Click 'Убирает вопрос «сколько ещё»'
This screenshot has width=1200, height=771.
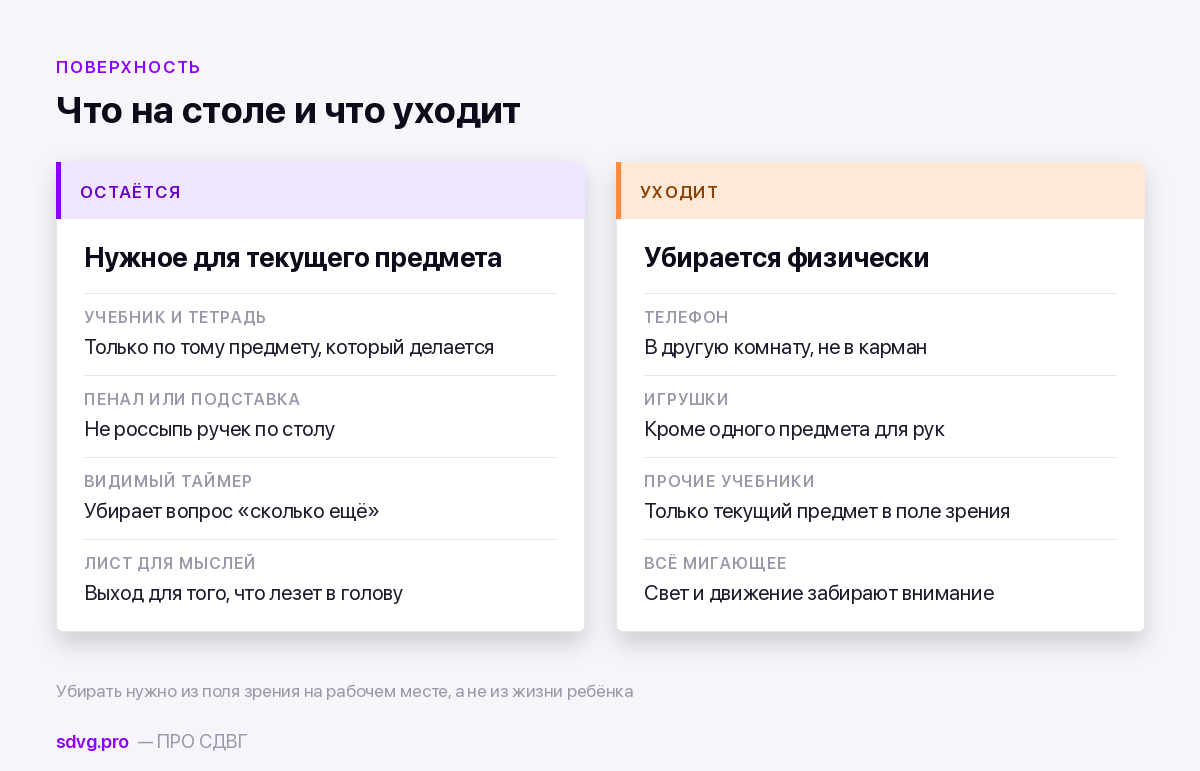click(x=232, y=511)
